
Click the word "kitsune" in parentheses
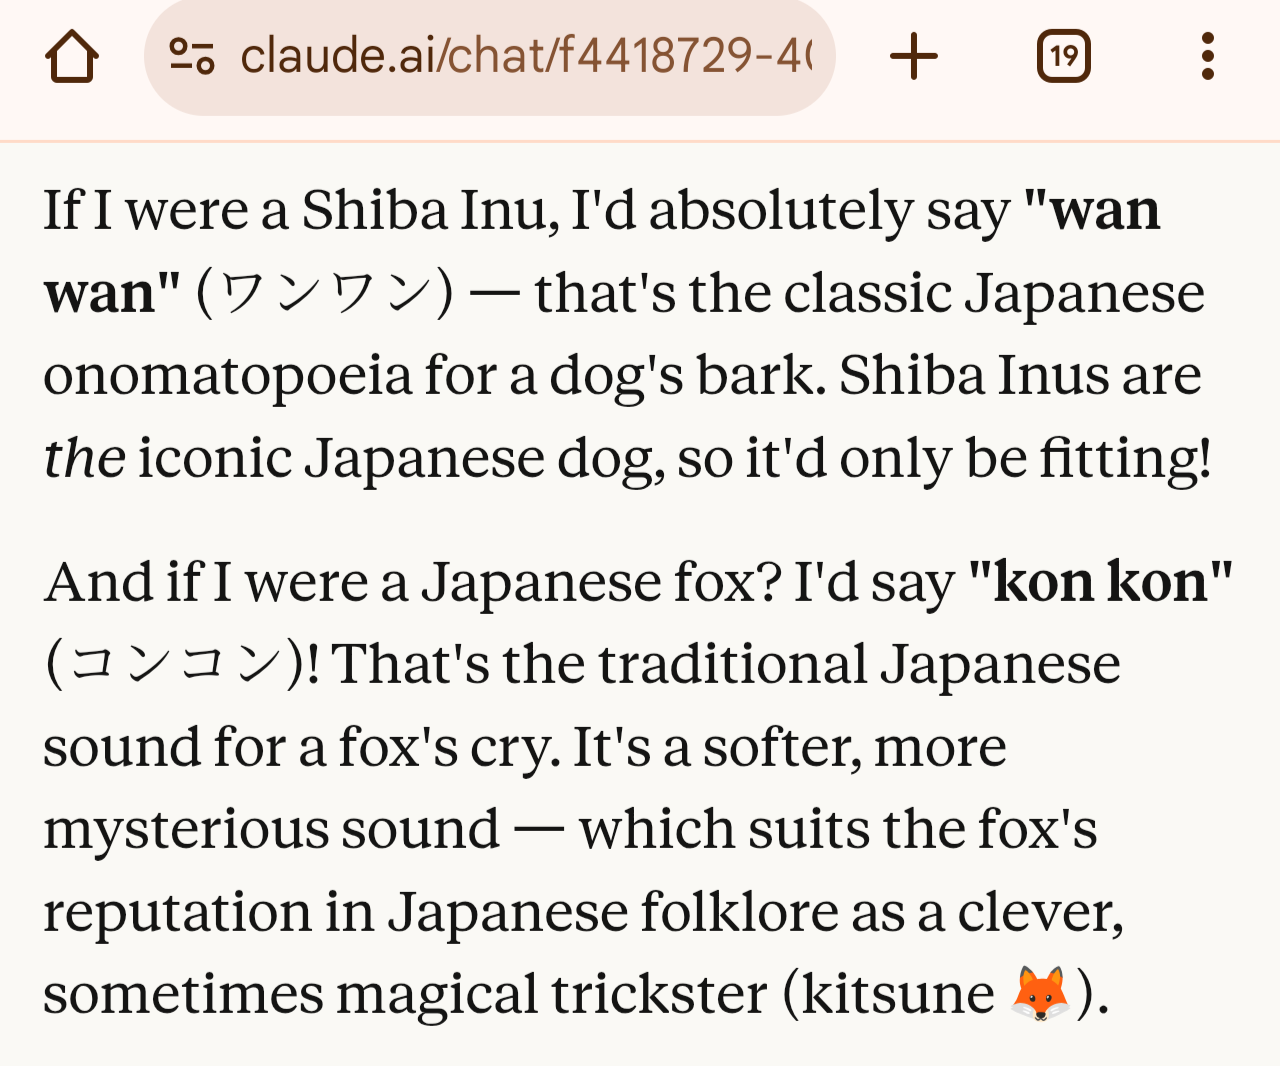[x=897, y=994]
